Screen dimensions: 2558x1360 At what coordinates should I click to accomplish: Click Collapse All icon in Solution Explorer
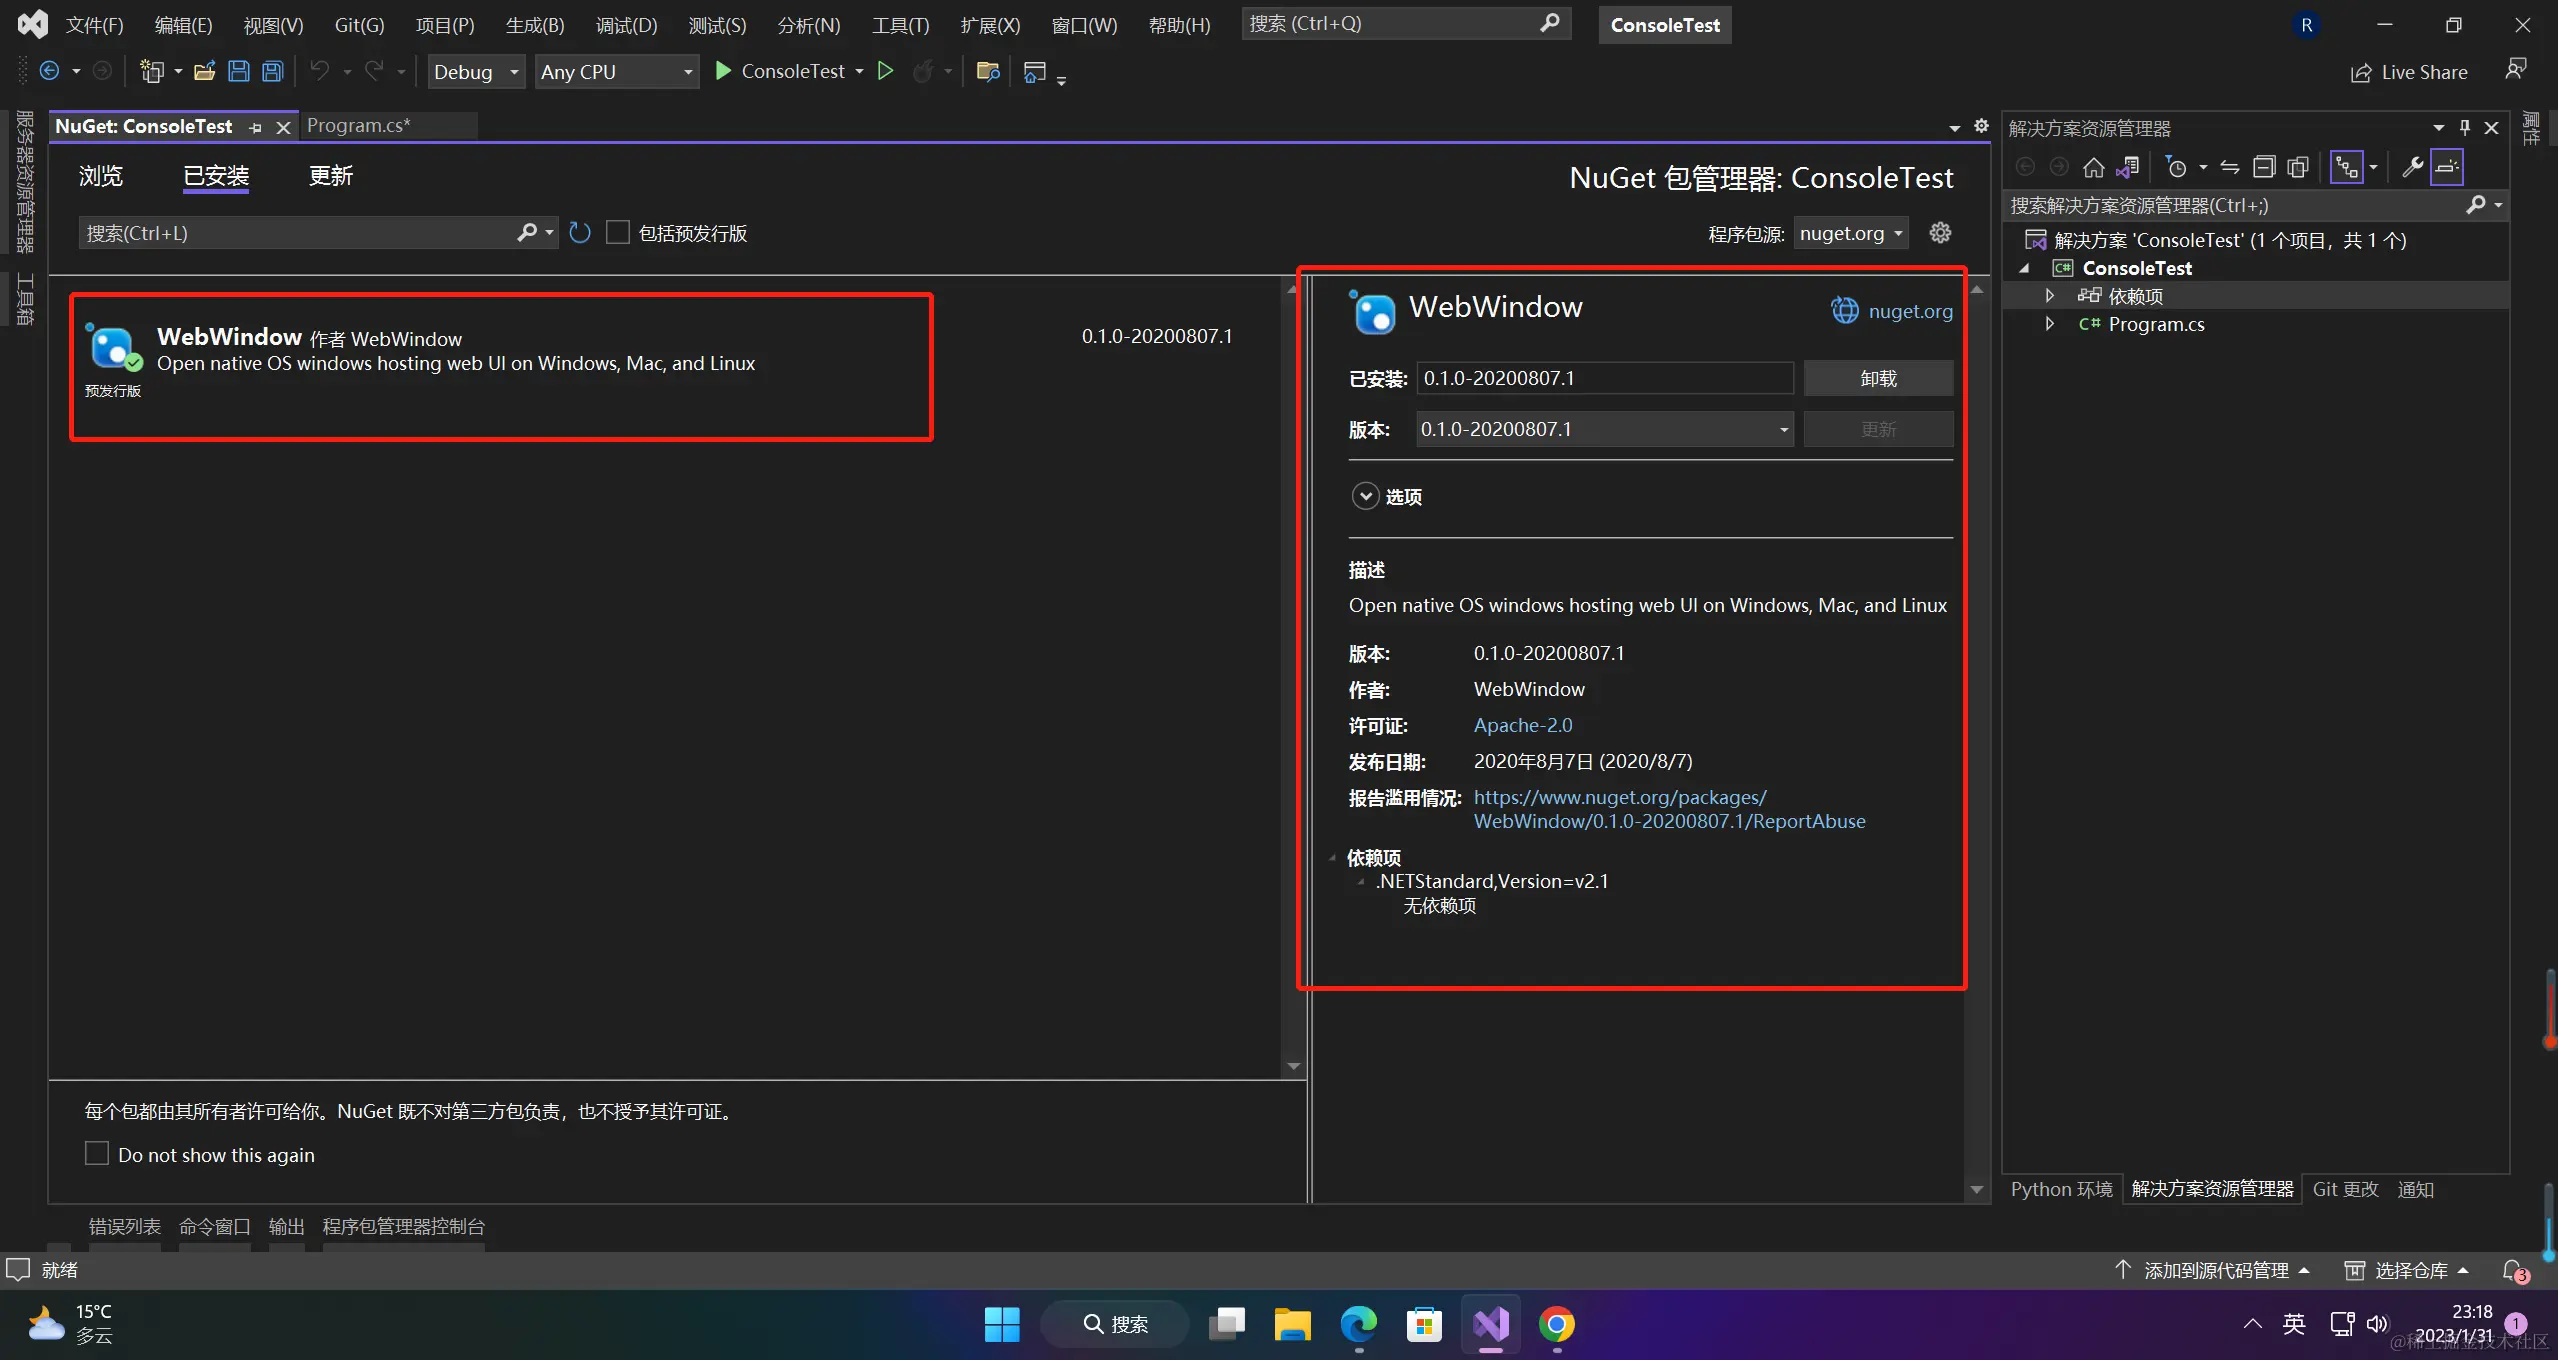click(x=2264, y=167)
